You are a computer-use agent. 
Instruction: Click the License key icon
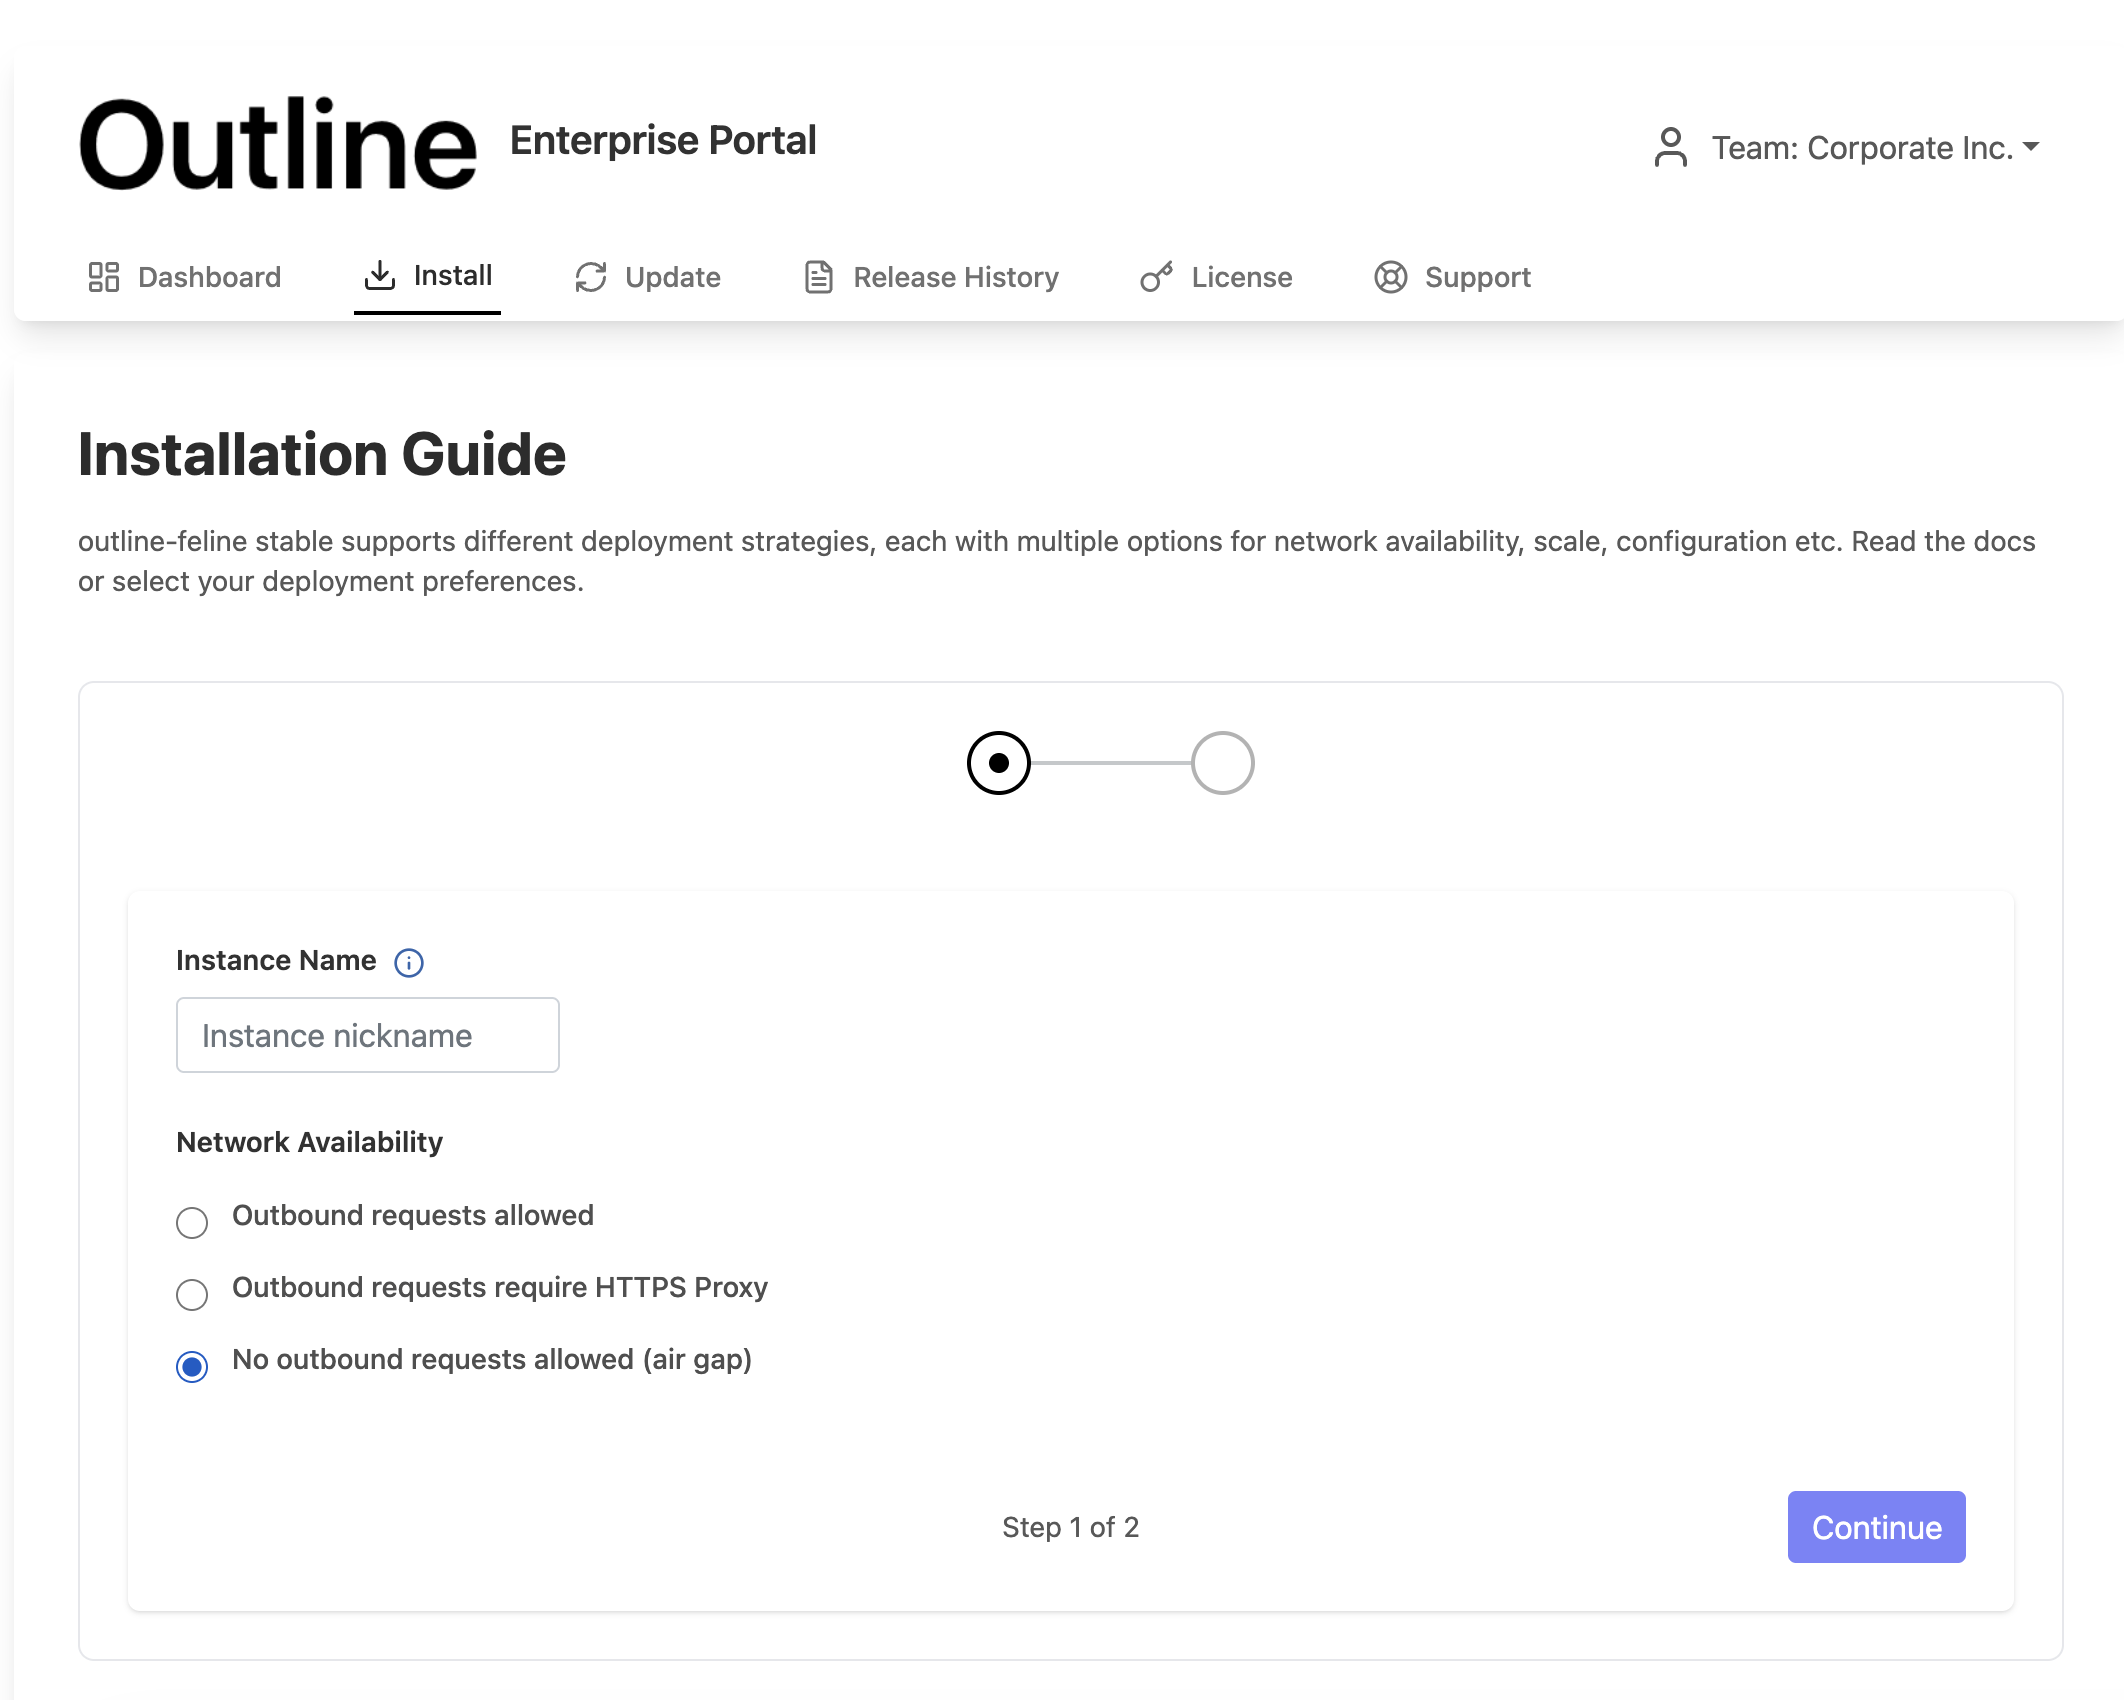point(1157,277)
